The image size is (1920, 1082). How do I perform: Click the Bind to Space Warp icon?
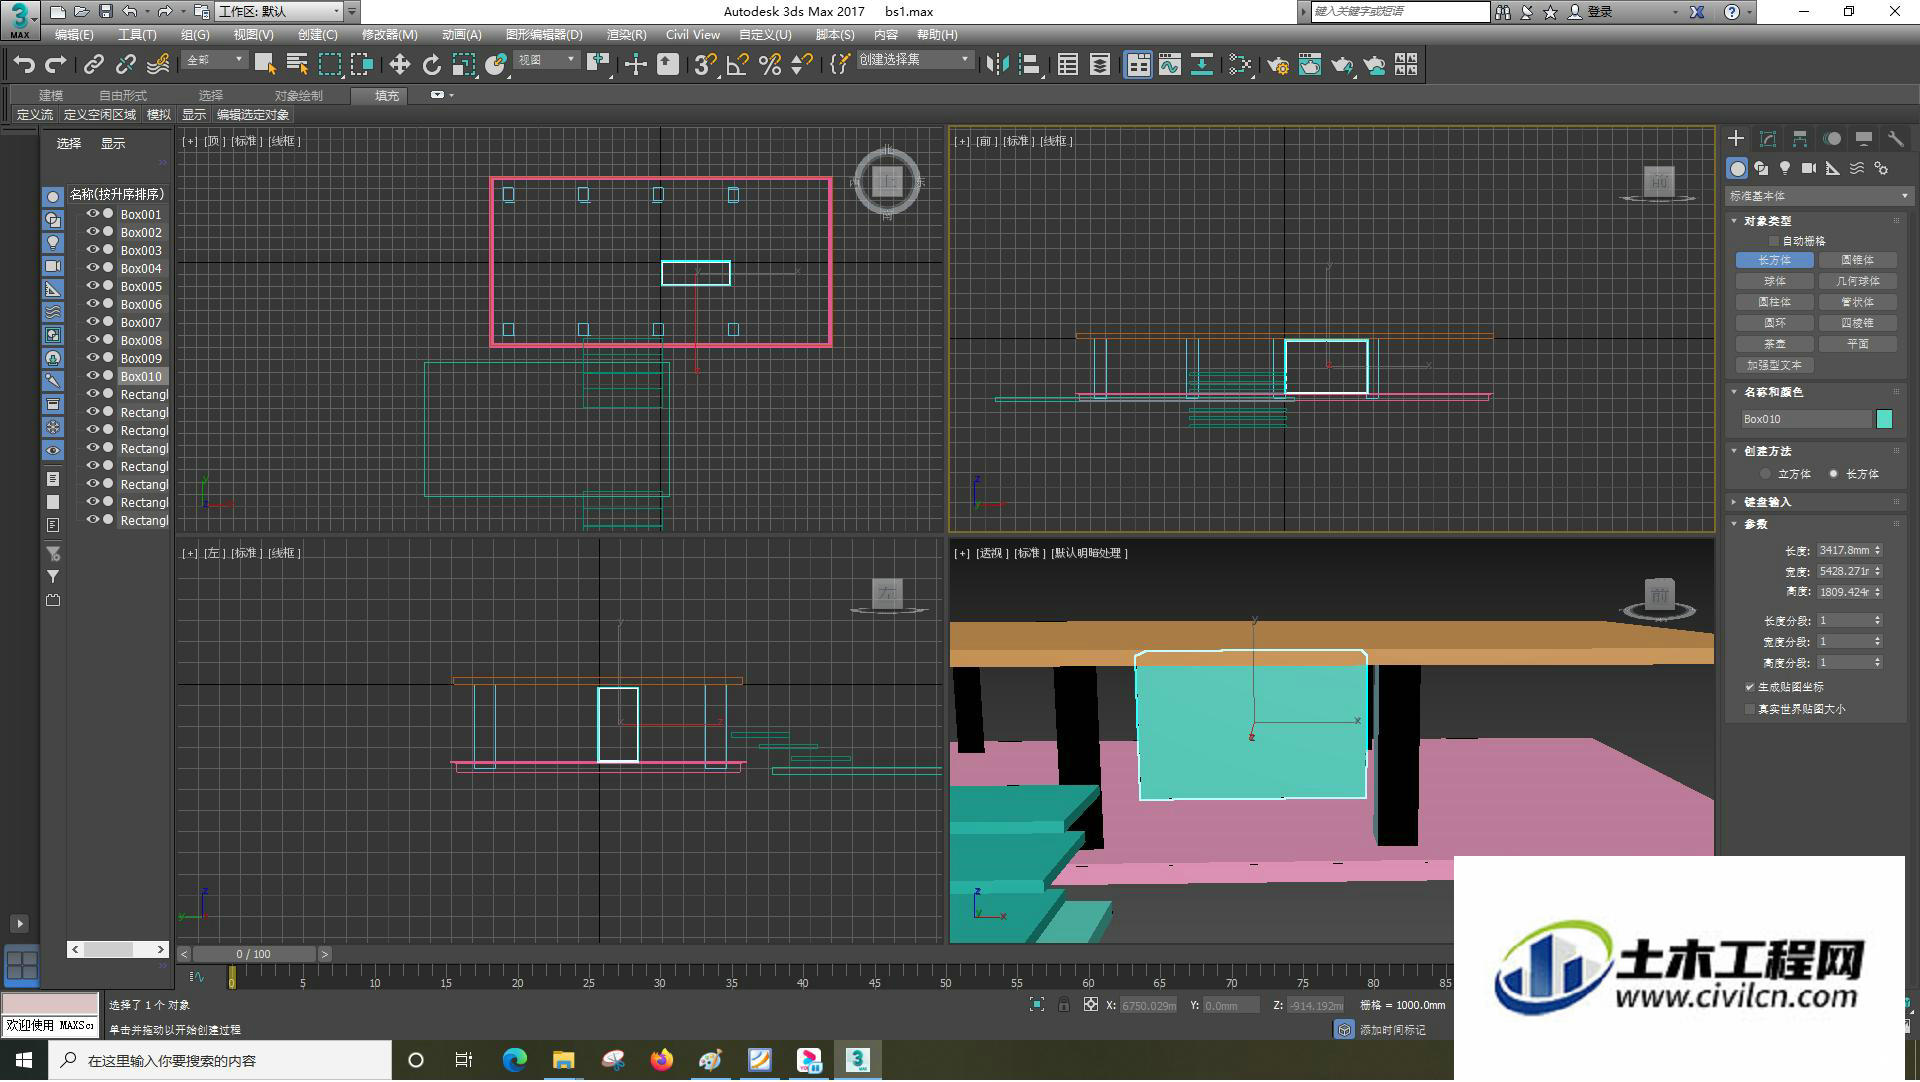(157, 65)
